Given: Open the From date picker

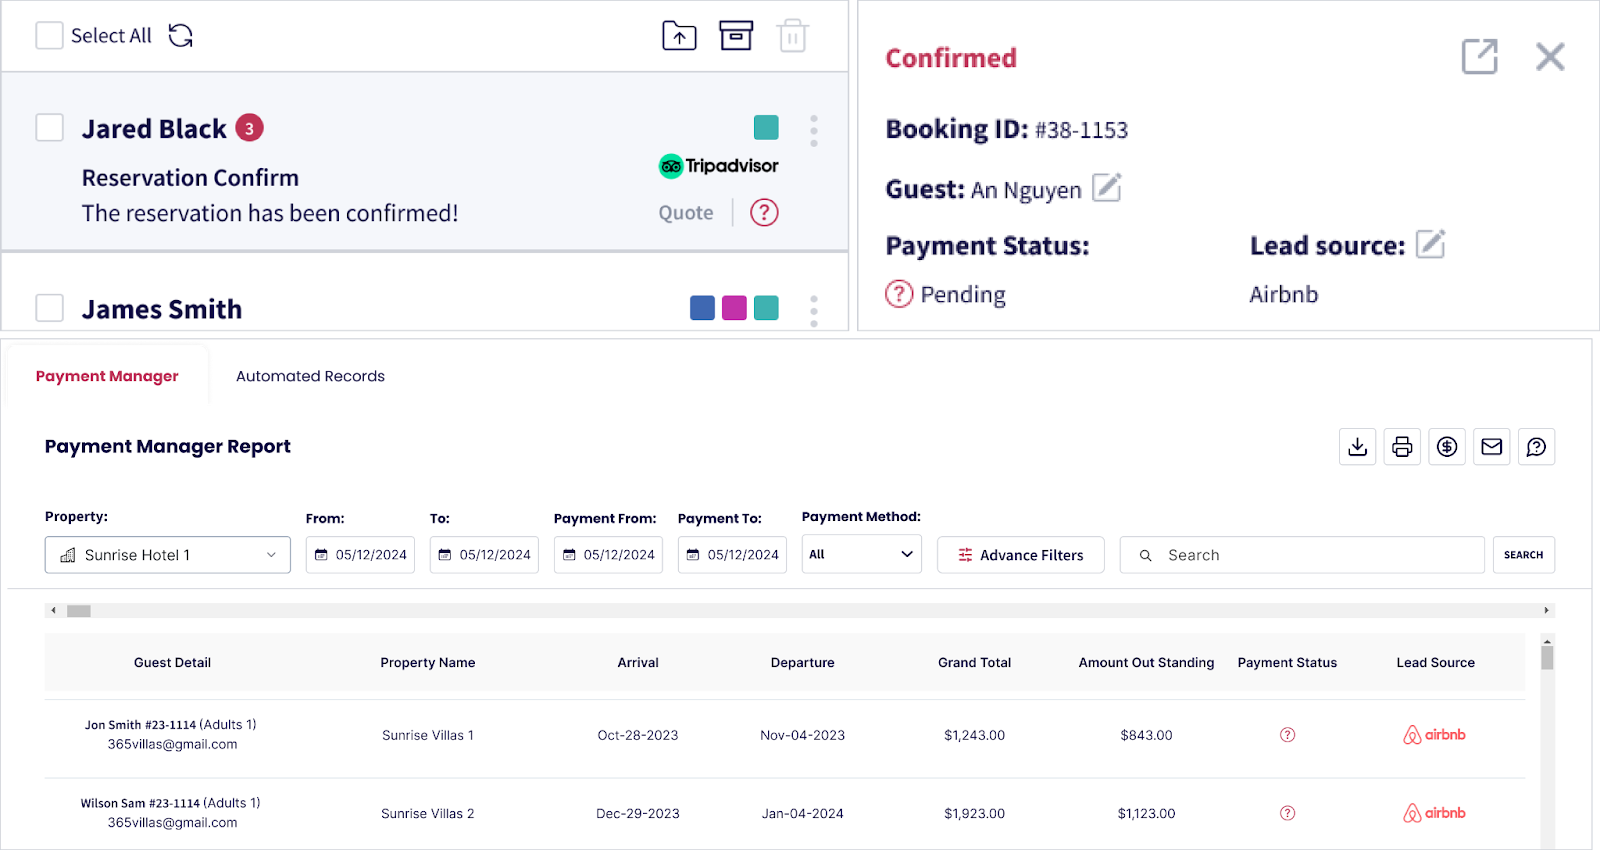Looking at the screenshot, I should pos(360,555).
